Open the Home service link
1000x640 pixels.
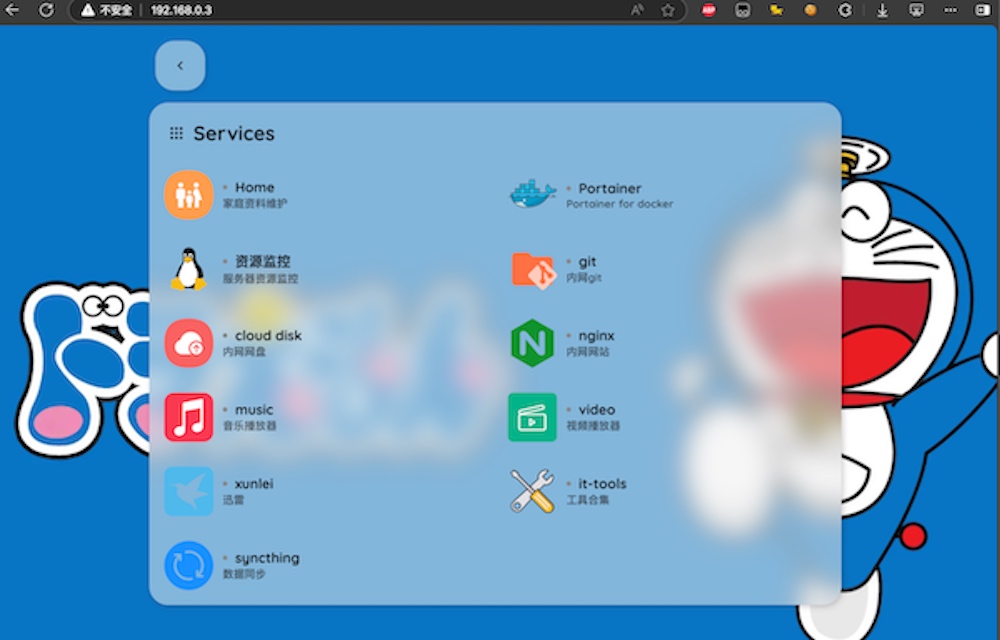point(254,187)
